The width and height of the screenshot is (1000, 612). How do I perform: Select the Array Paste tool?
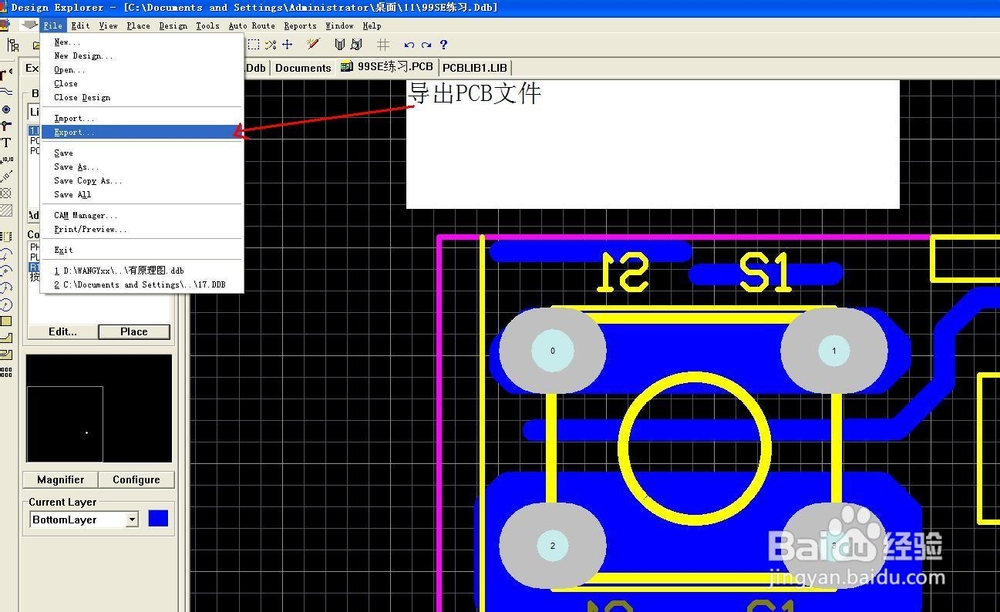pos(6,372)
